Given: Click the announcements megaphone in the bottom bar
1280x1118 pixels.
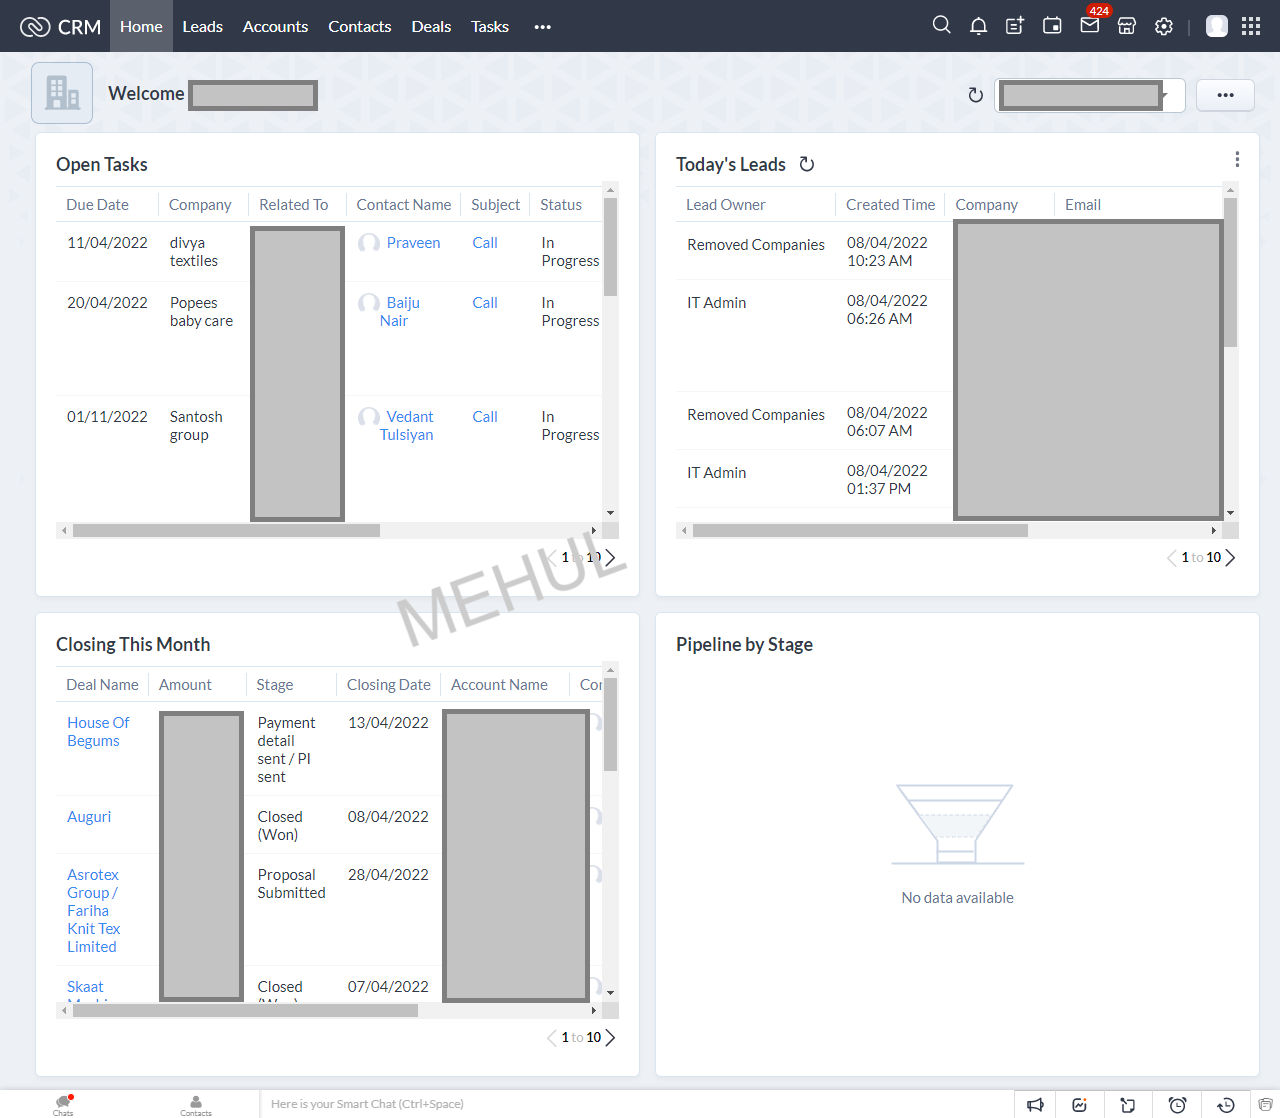Looking at the screenshot, I should point(1035,1103).
